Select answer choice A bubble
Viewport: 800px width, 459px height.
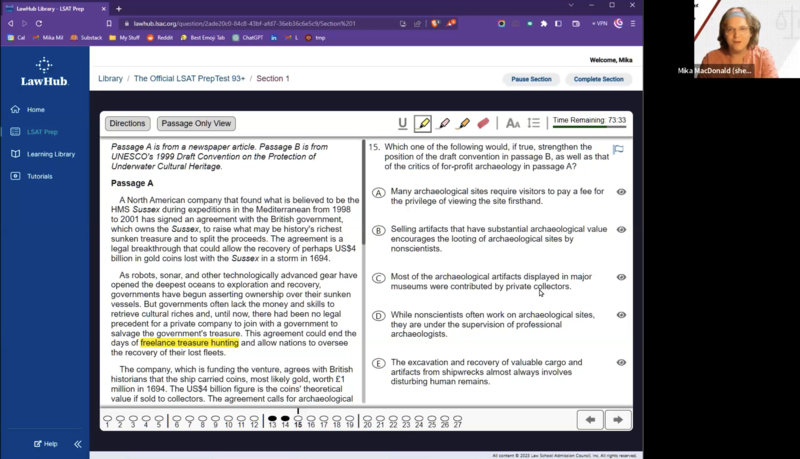point(379,193)
